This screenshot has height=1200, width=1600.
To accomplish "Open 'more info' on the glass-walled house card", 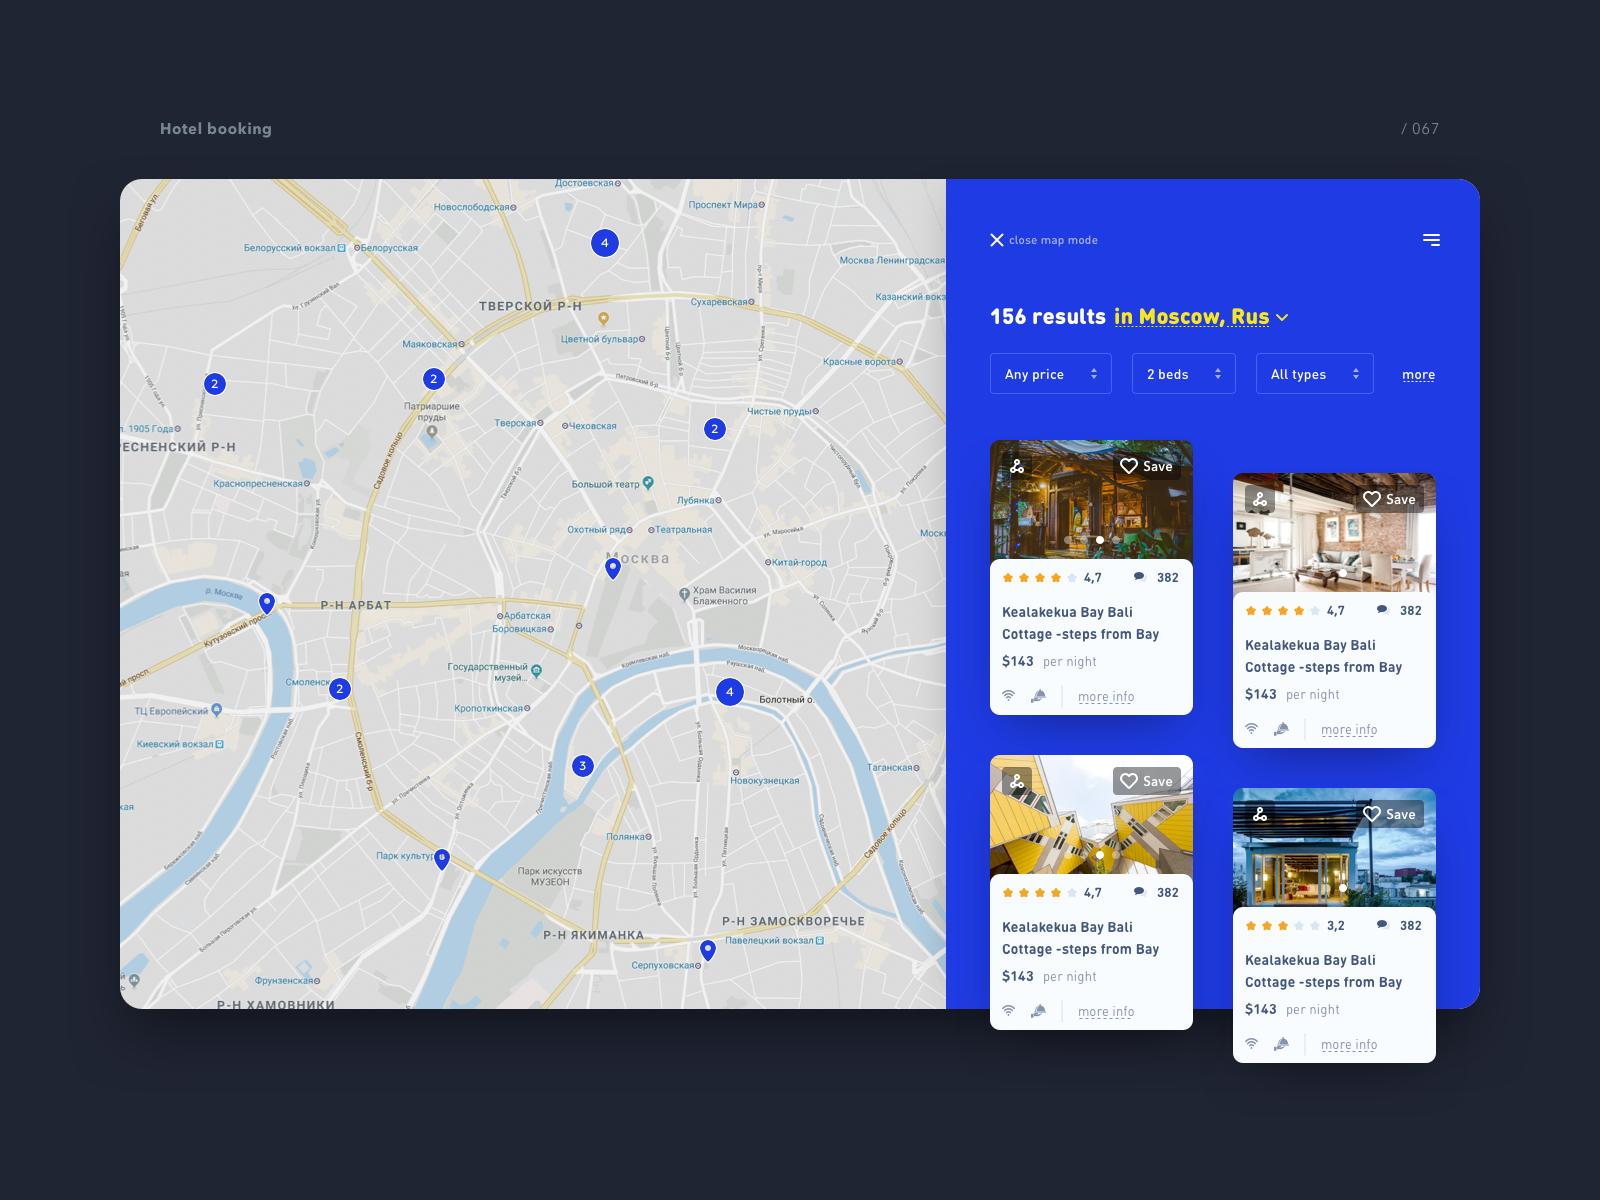I will (1349, 1045).
